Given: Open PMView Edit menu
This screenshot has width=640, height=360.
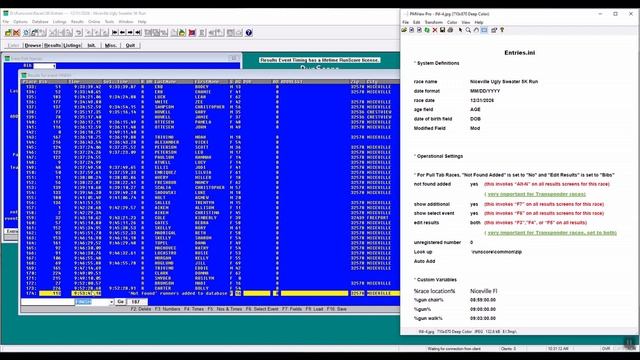Looking at the screenshot, I should (416, 22).
